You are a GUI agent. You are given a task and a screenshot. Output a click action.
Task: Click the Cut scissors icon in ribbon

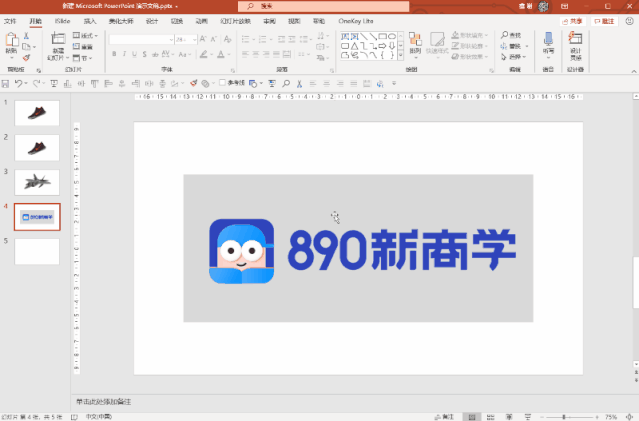26,36
